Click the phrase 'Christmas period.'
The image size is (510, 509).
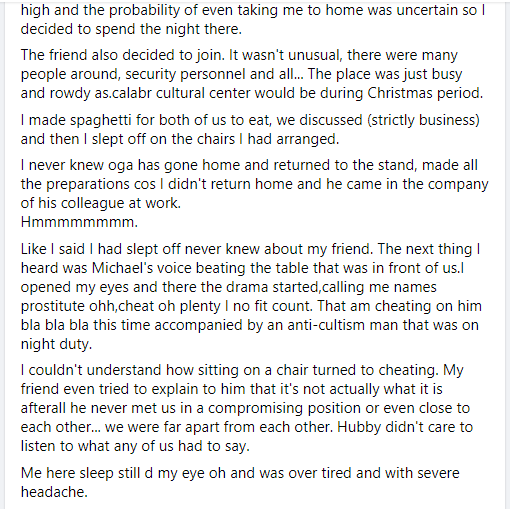425,93
